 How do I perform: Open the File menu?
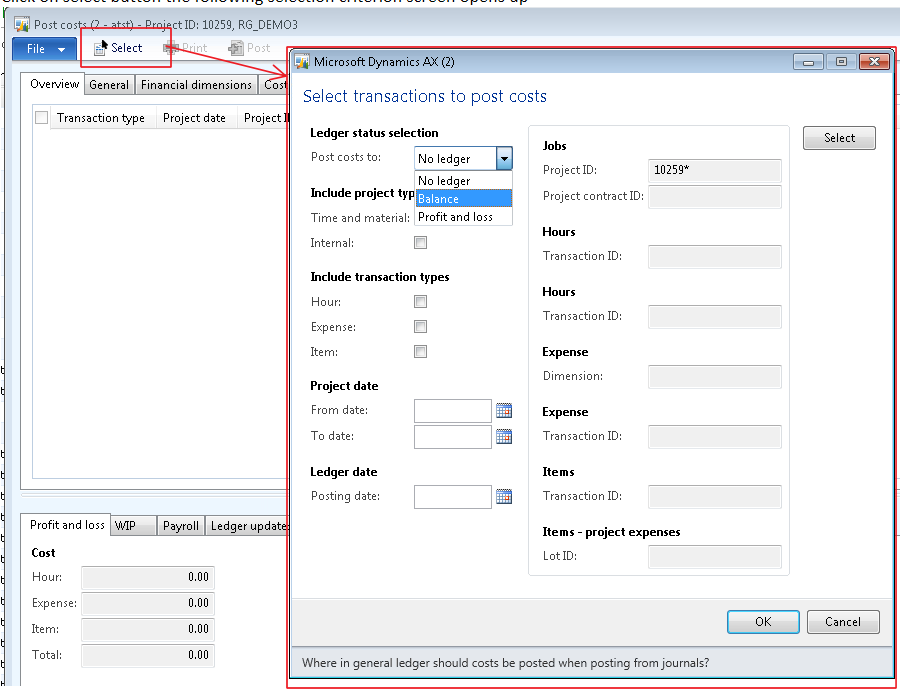point(44,49)
